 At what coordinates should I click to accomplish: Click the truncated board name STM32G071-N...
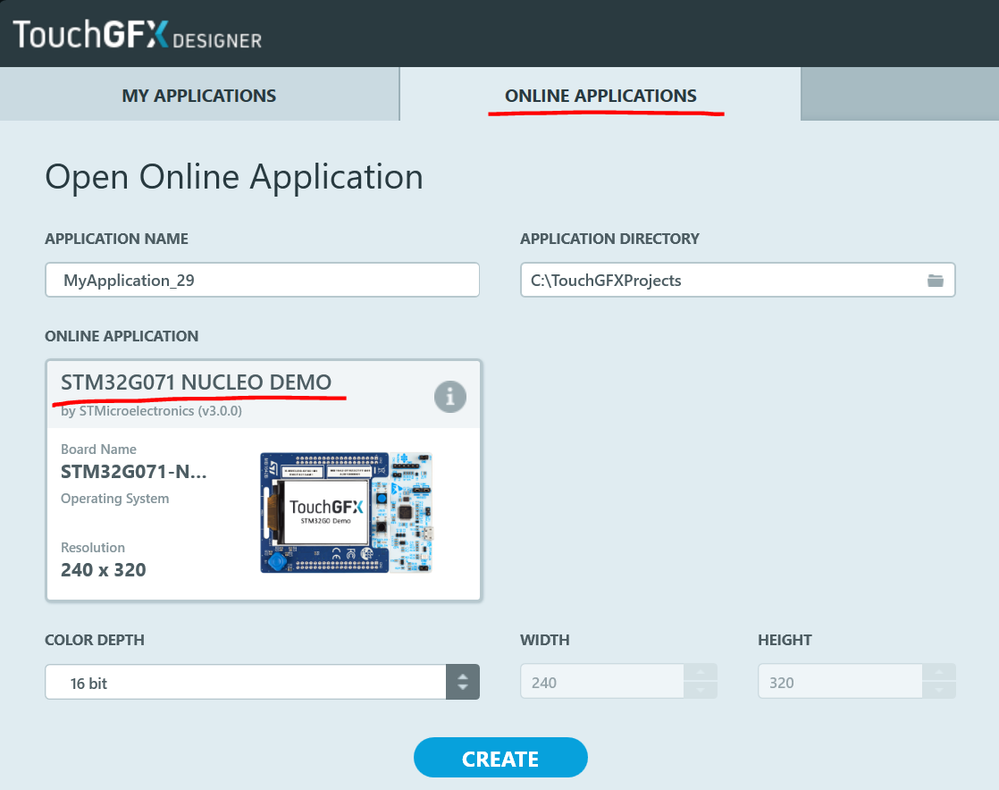click(134, 471)
